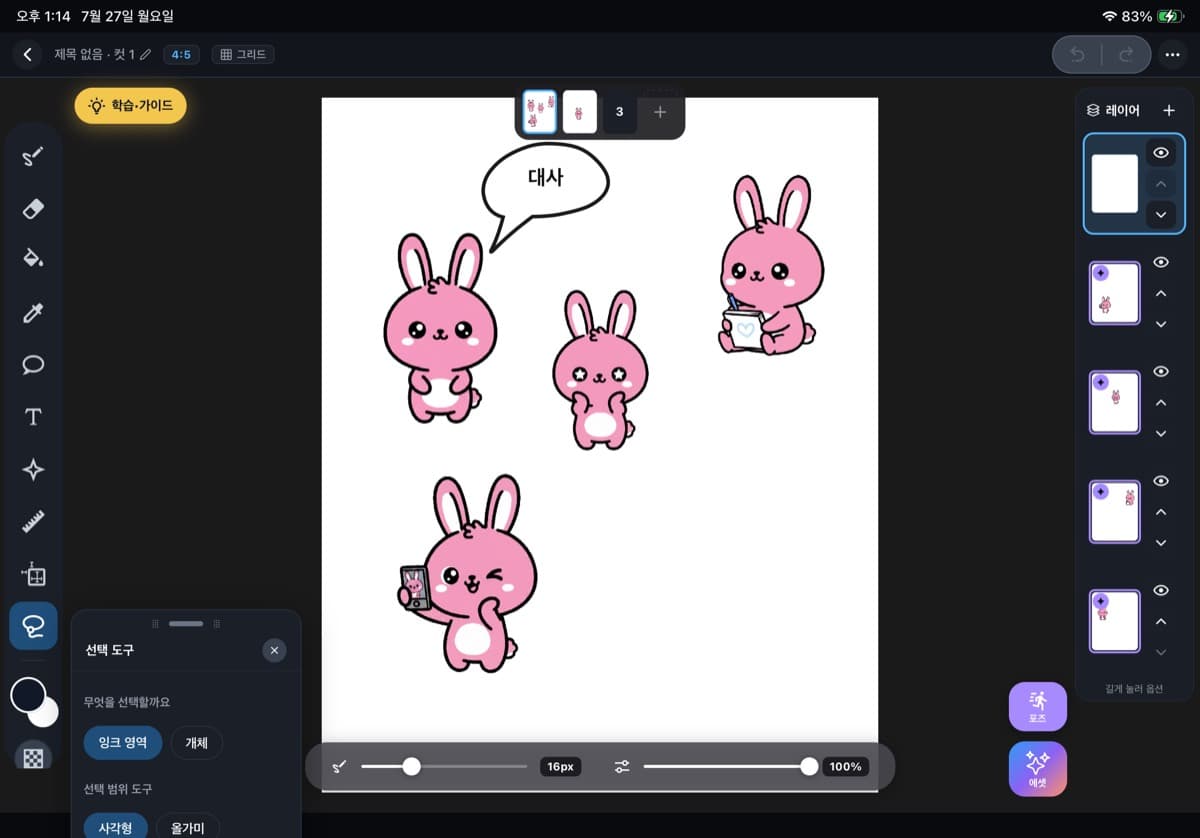Select the text tool
Screen dimensions: 1200x838
(x=33, y=417)
